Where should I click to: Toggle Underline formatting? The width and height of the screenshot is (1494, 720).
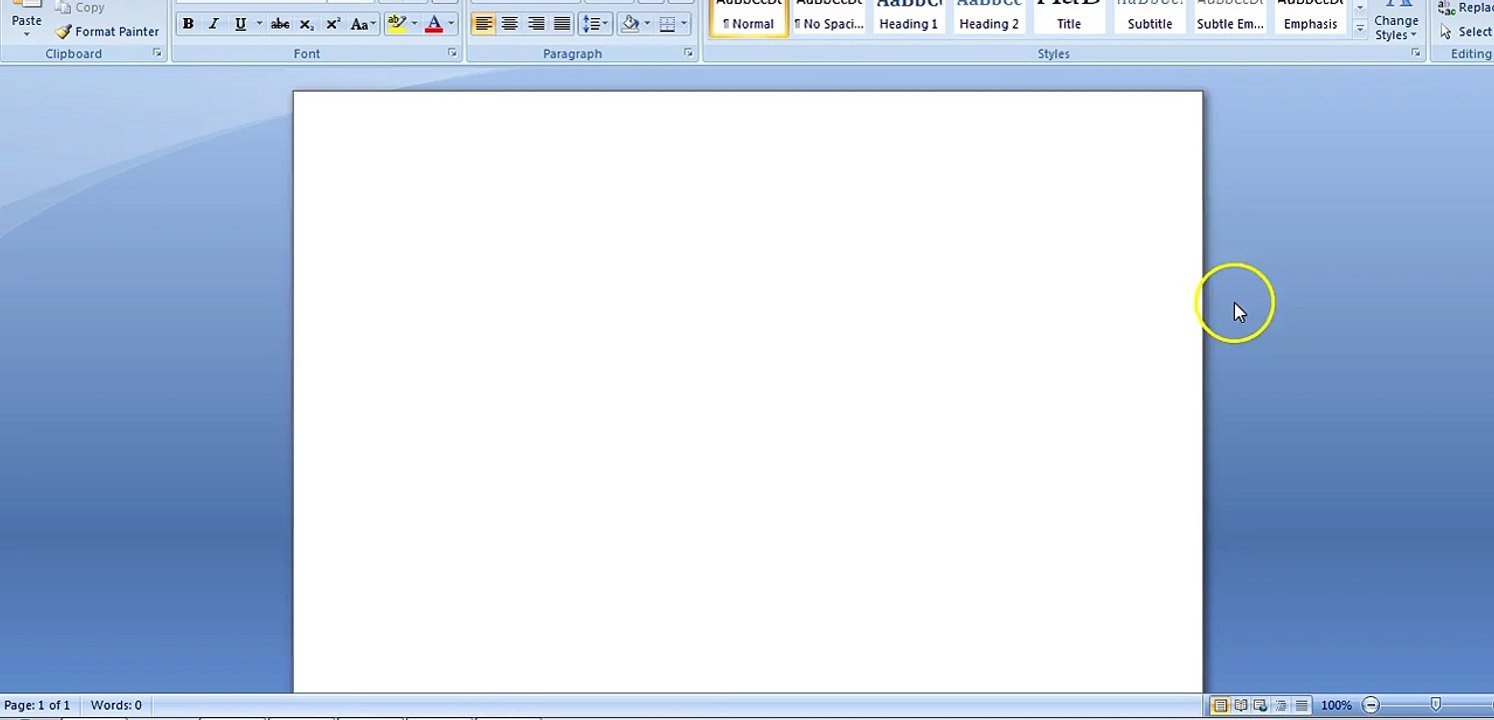click(240, 24)
